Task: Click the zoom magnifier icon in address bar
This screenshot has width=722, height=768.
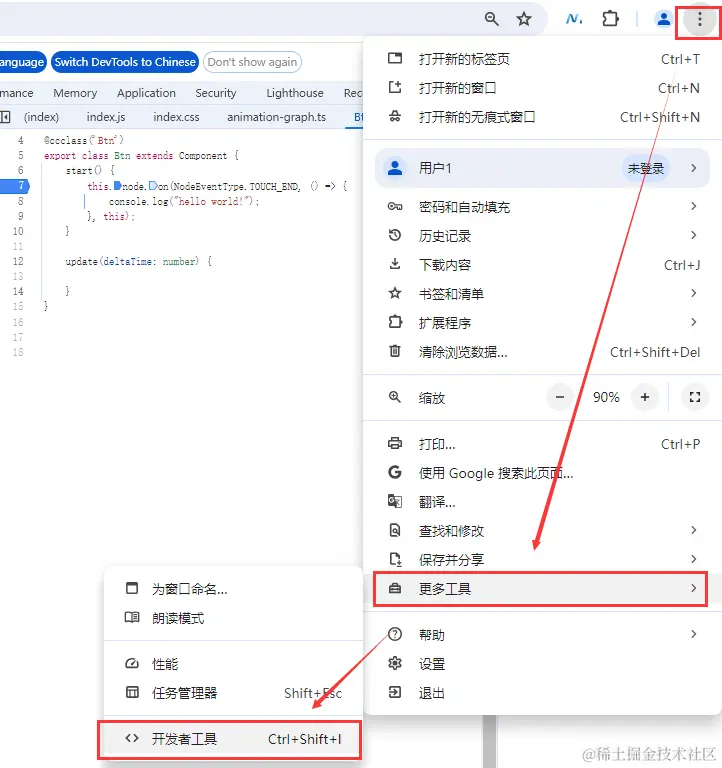Action: [491, 19]
